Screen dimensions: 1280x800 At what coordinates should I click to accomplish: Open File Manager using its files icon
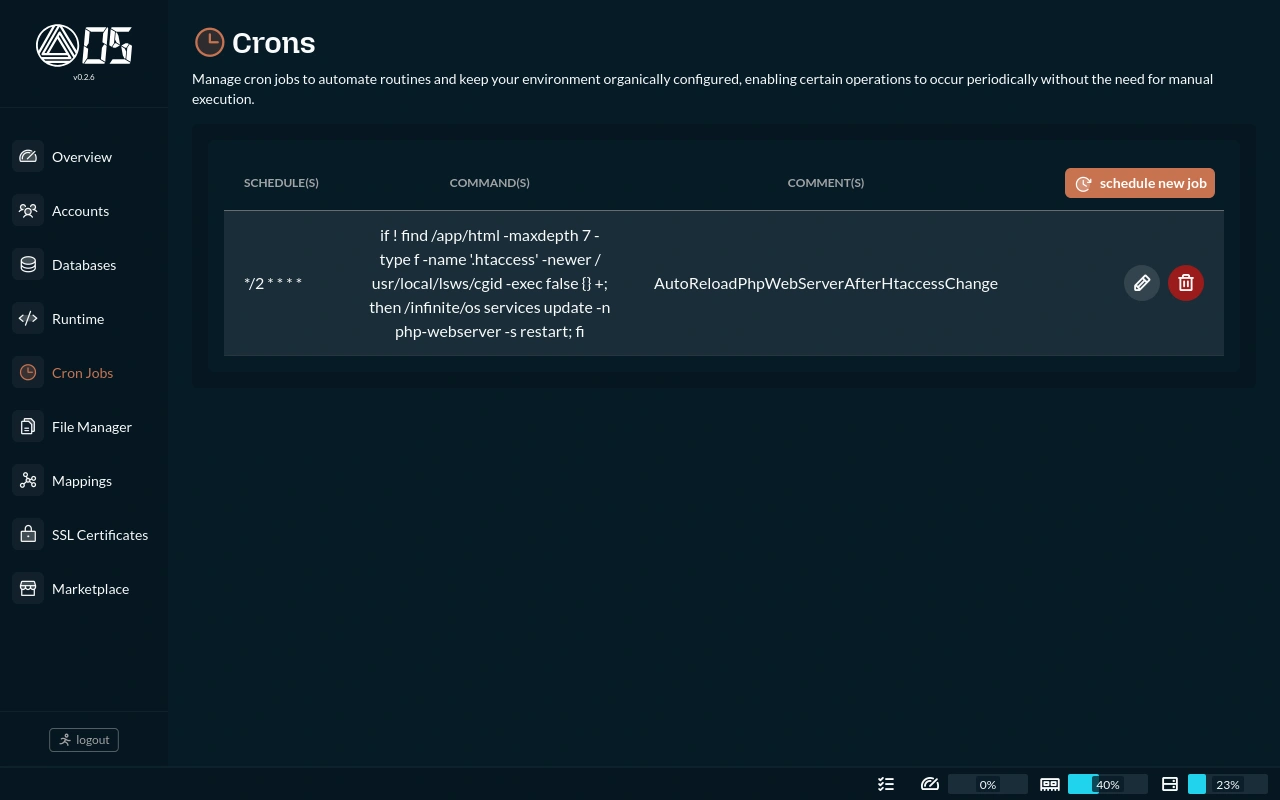28,427
